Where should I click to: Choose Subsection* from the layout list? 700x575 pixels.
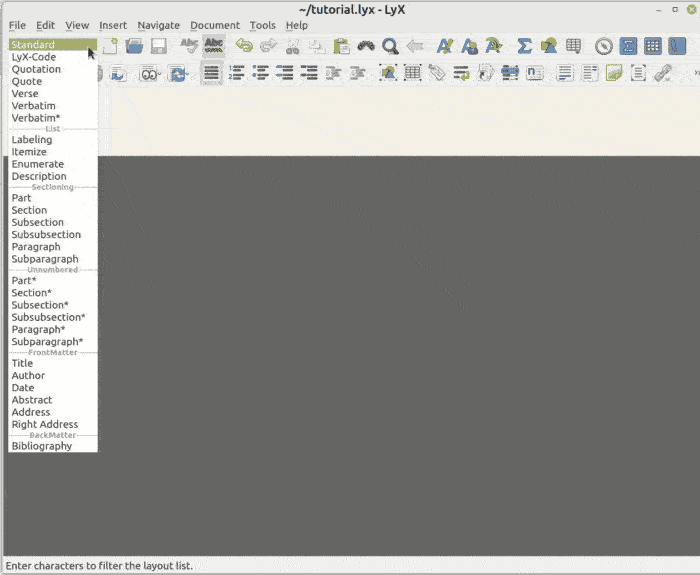[x=40, y=305]
